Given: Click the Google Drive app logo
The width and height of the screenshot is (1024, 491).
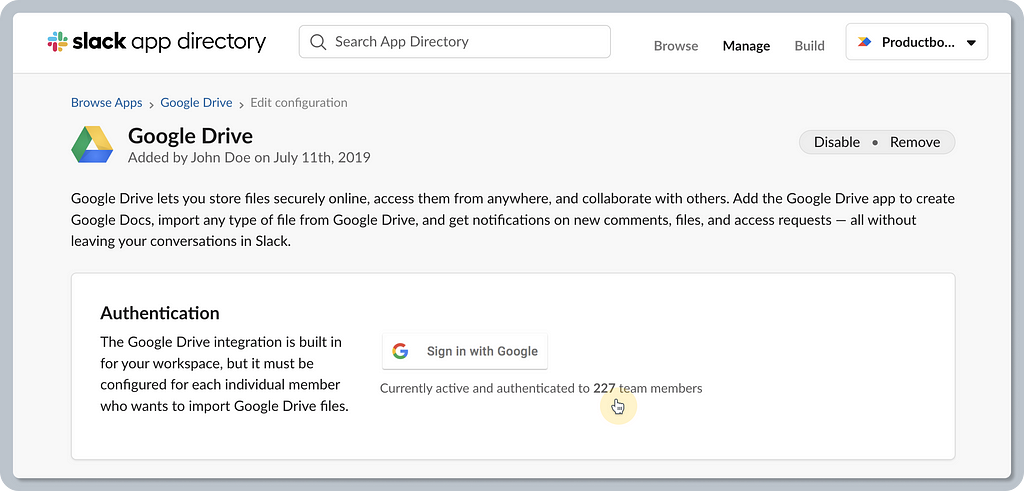Looking at the screenshot, I should click(92, 144).
